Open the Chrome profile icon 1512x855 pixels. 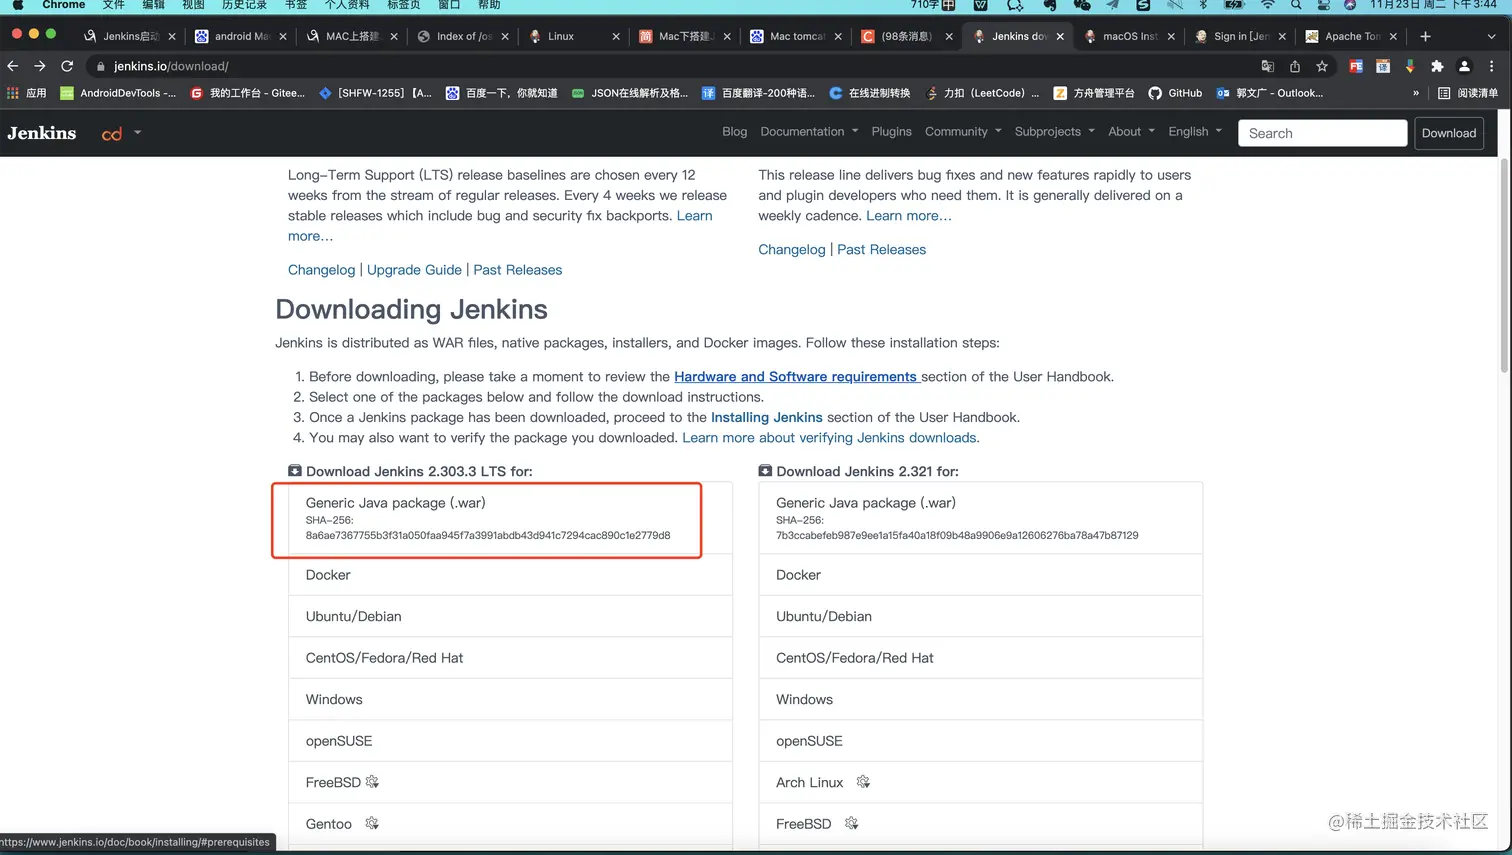pos(1464,66)
